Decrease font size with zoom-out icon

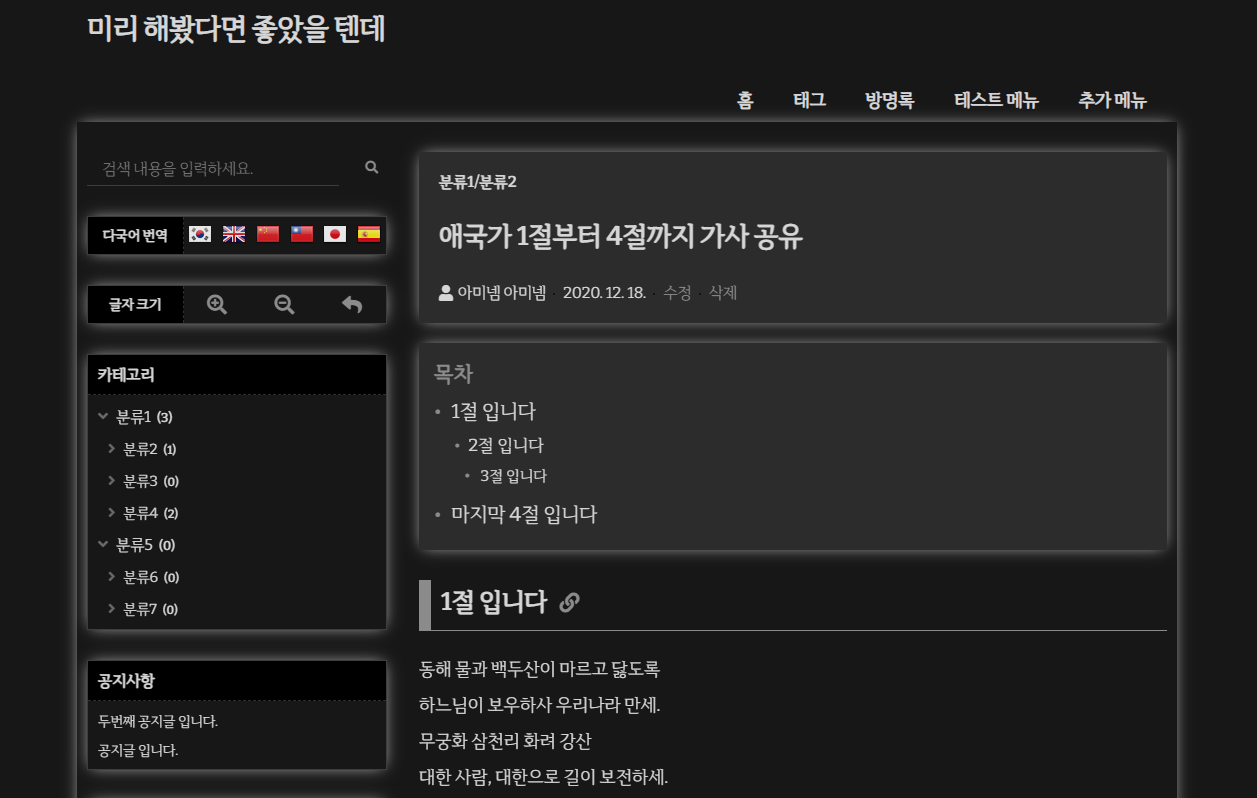pos(284,304)
